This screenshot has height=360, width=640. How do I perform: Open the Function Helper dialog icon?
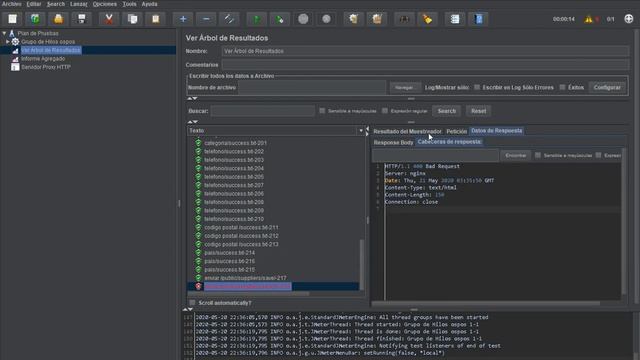tap(455, 19)
